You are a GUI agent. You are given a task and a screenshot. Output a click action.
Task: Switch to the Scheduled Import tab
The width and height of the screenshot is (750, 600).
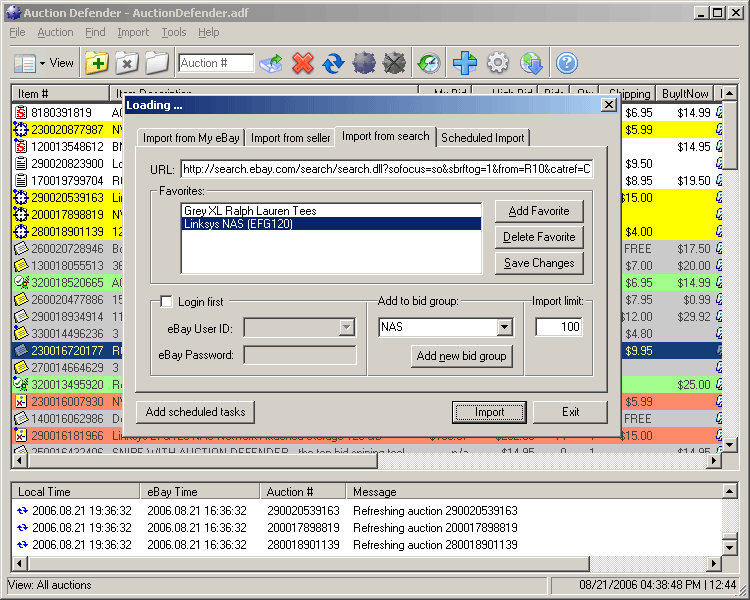482,138
